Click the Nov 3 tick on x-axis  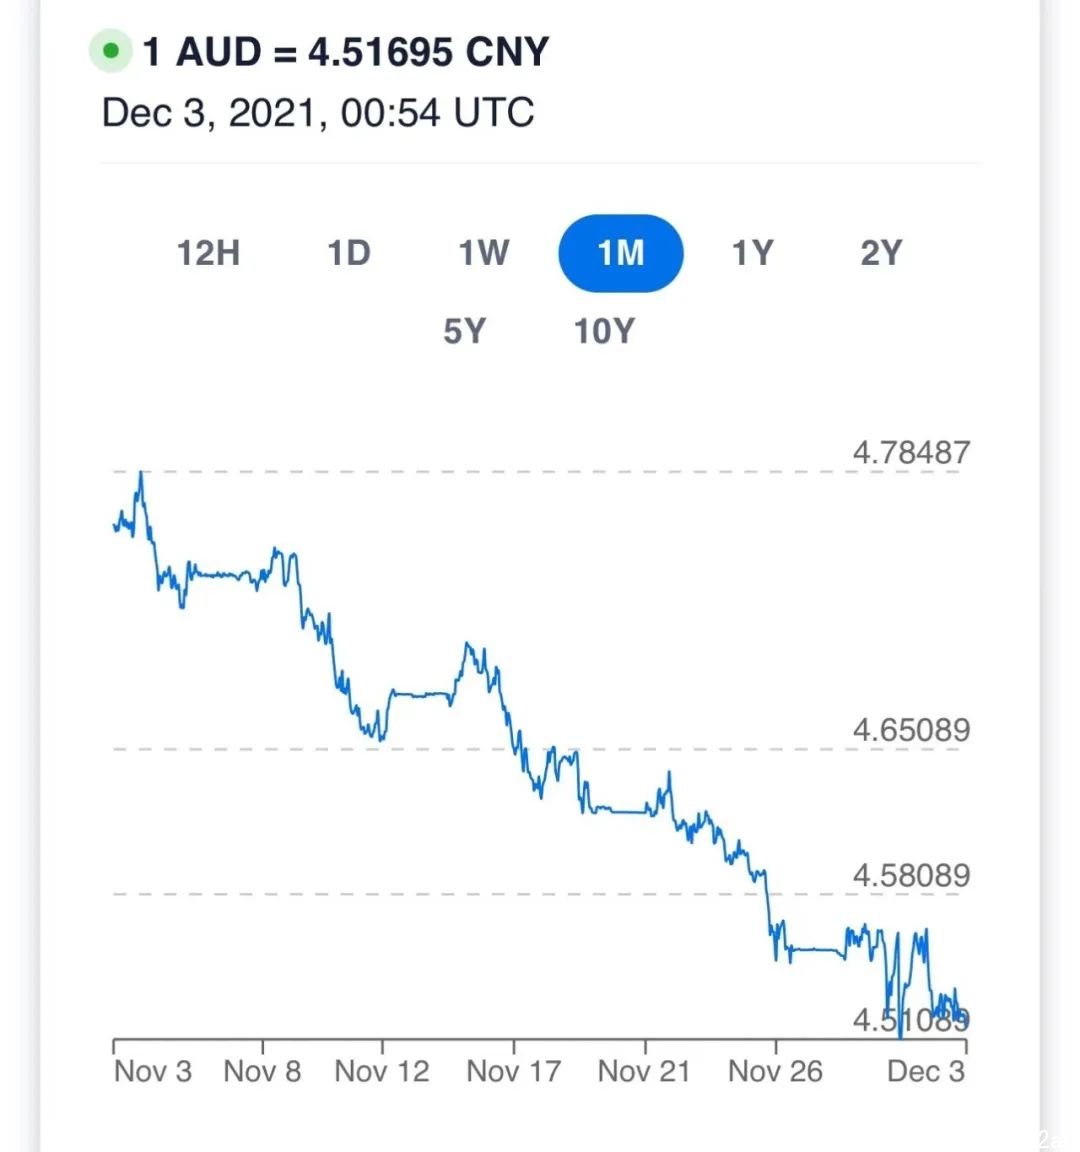click(153, 1071)
